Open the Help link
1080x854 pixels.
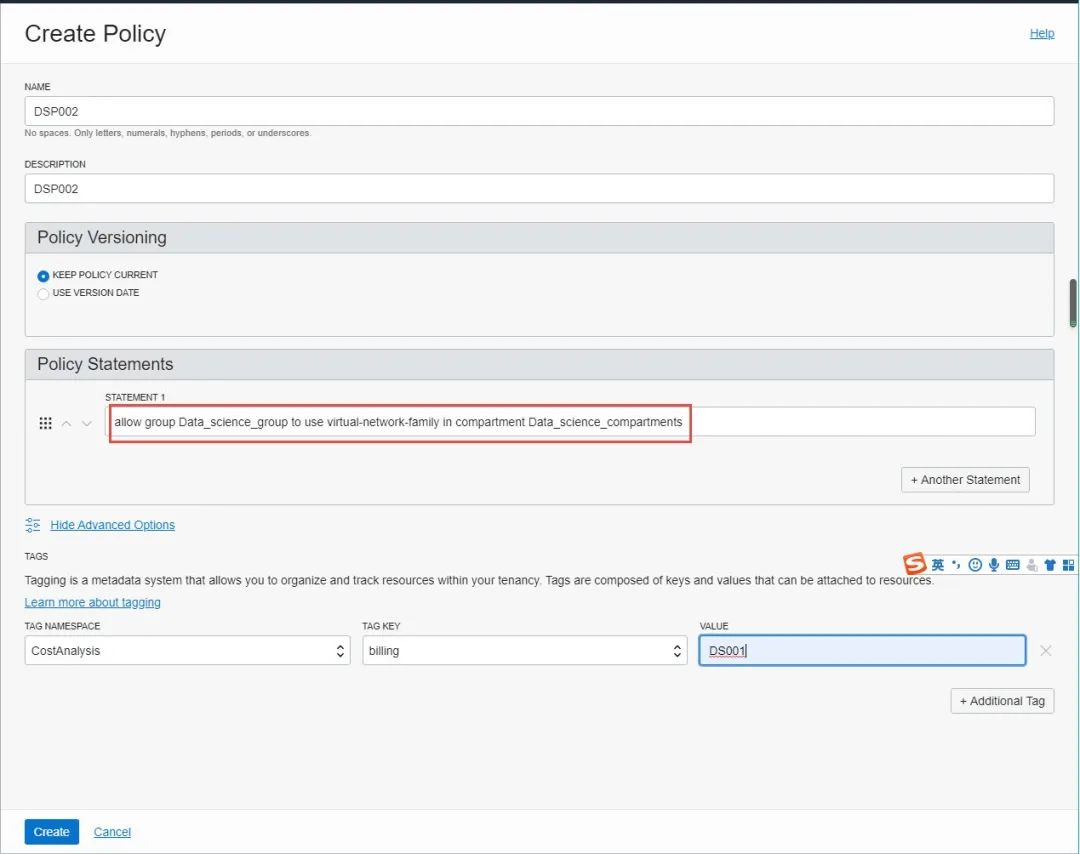[1042, 33]
